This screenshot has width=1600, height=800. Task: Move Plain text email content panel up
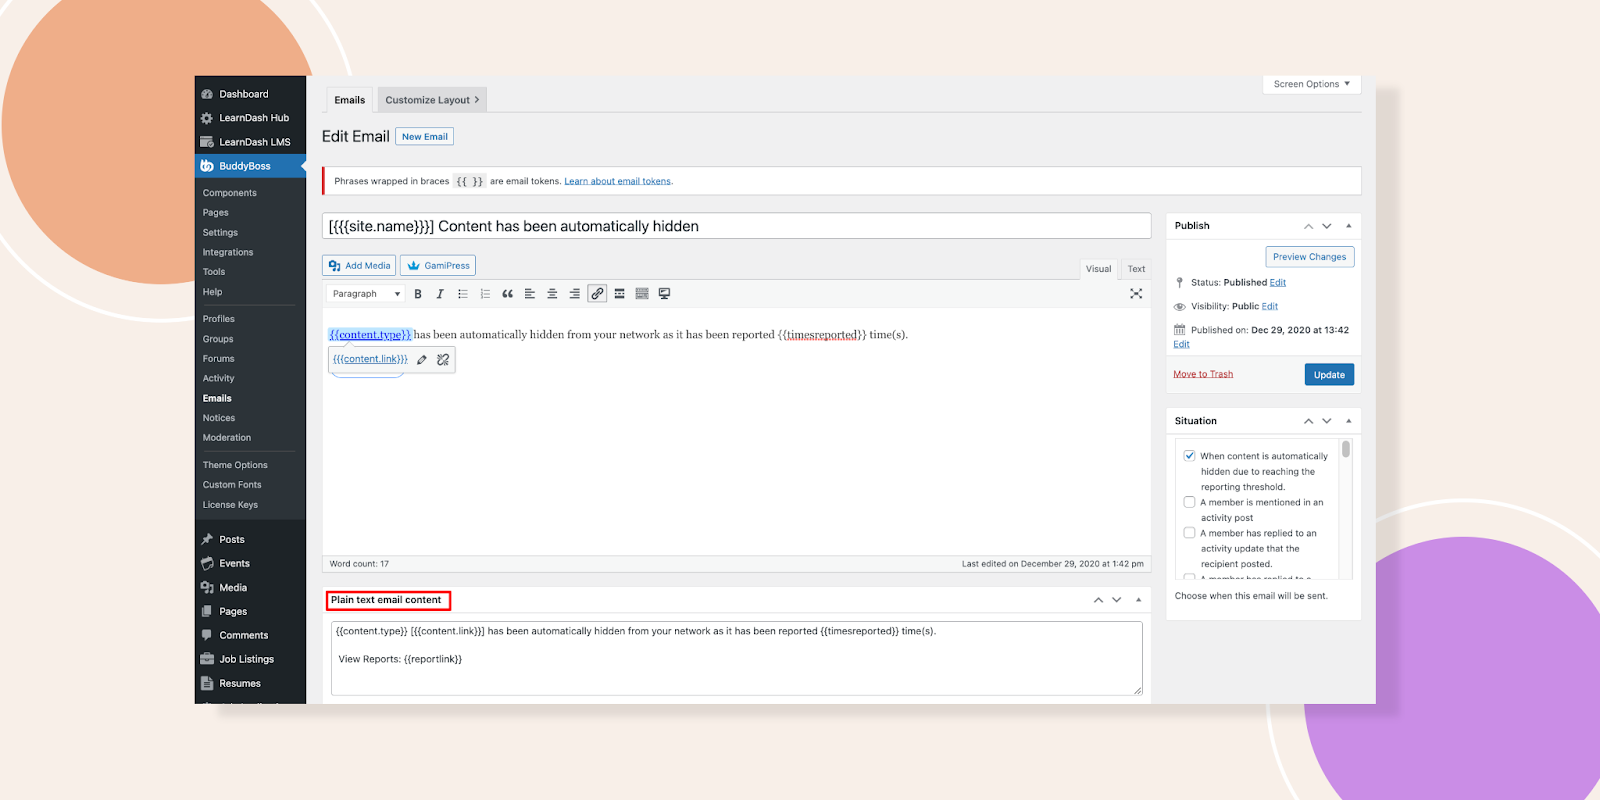tap(1098, 600)
